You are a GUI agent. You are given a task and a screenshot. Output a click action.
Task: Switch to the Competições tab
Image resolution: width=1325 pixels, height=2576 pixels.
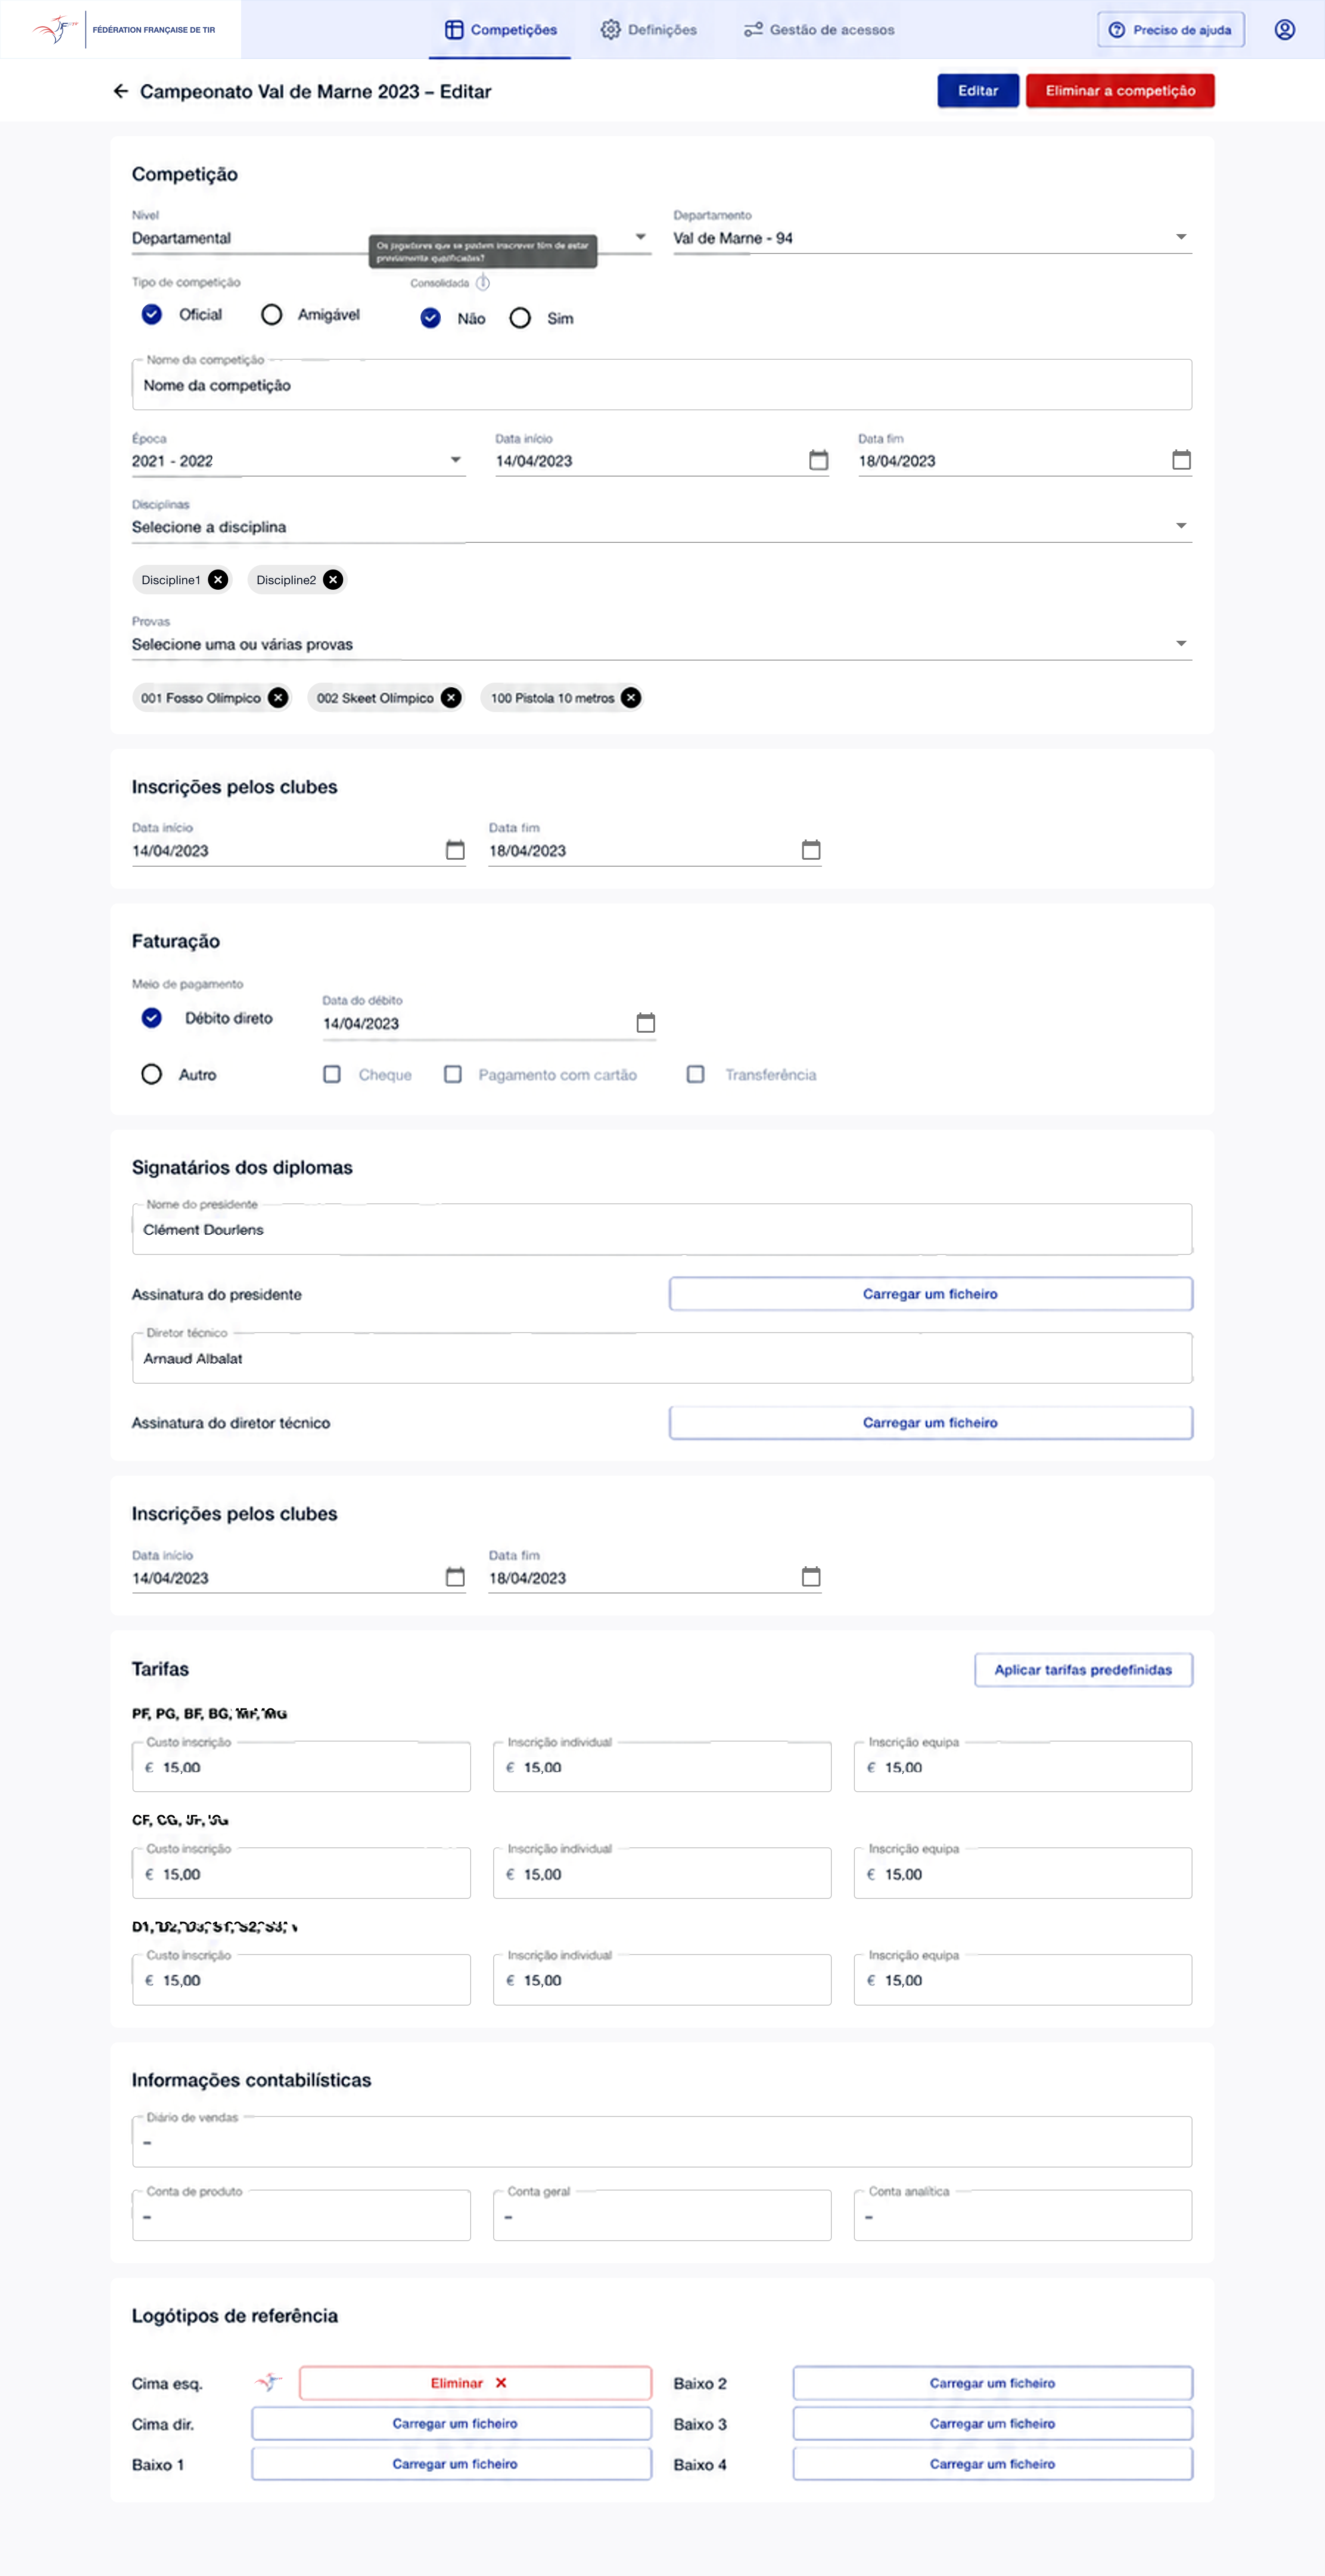pyautogui.click(x=501, y=30)
